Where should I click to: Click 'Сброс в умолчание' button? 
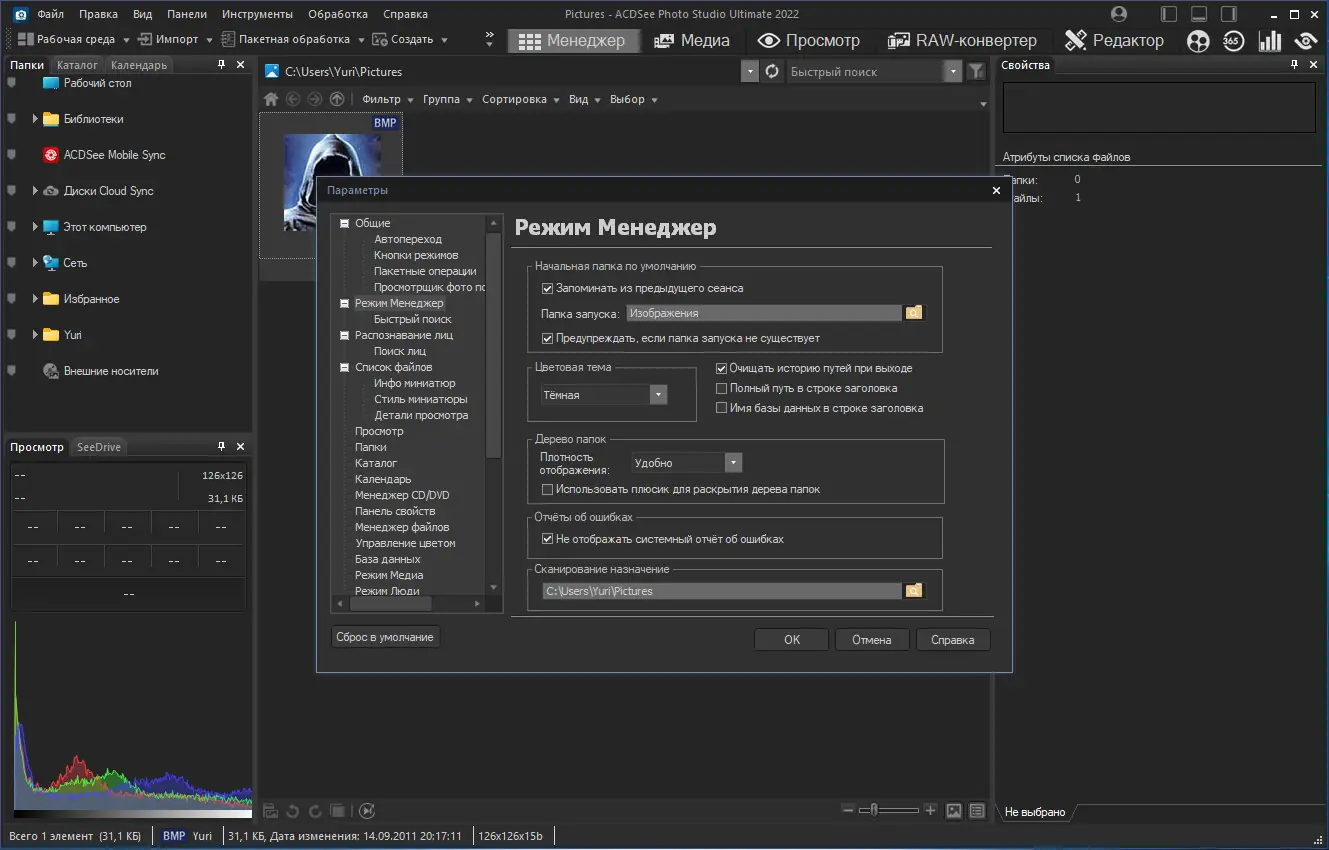(x=385, y=637)
